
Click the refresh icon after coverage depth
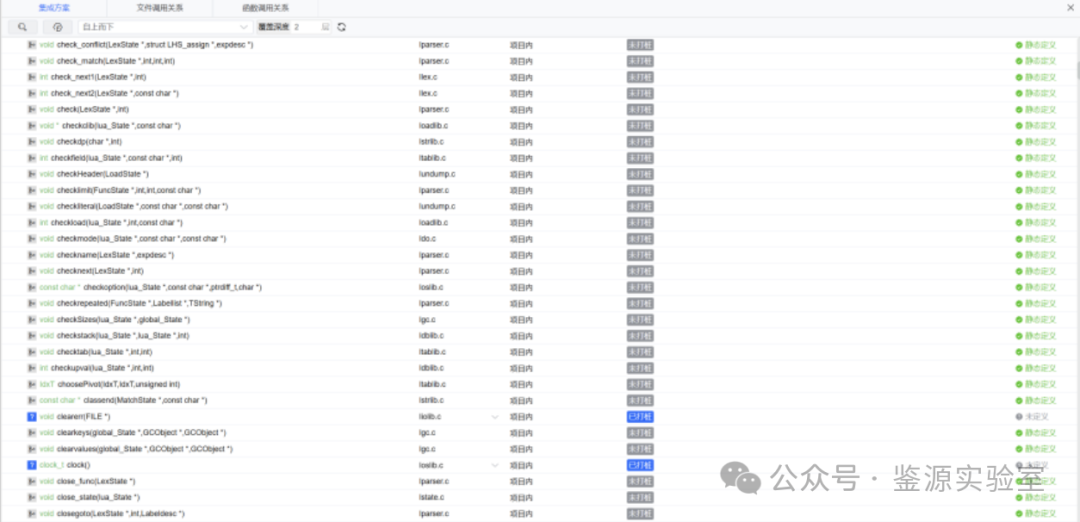(x=341, y=27)
